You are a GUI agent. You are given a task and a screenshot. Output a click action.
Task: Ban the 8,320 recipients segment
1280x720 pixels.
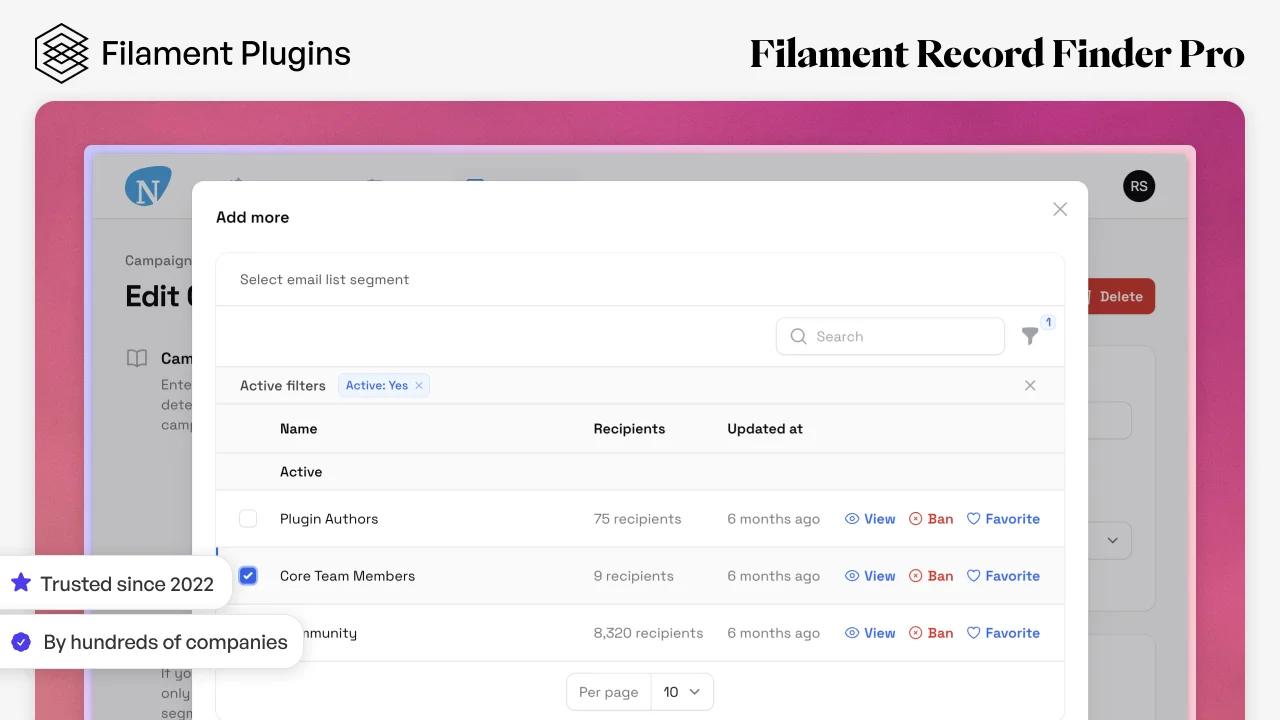pyautogui.click(x=931, y=633)
